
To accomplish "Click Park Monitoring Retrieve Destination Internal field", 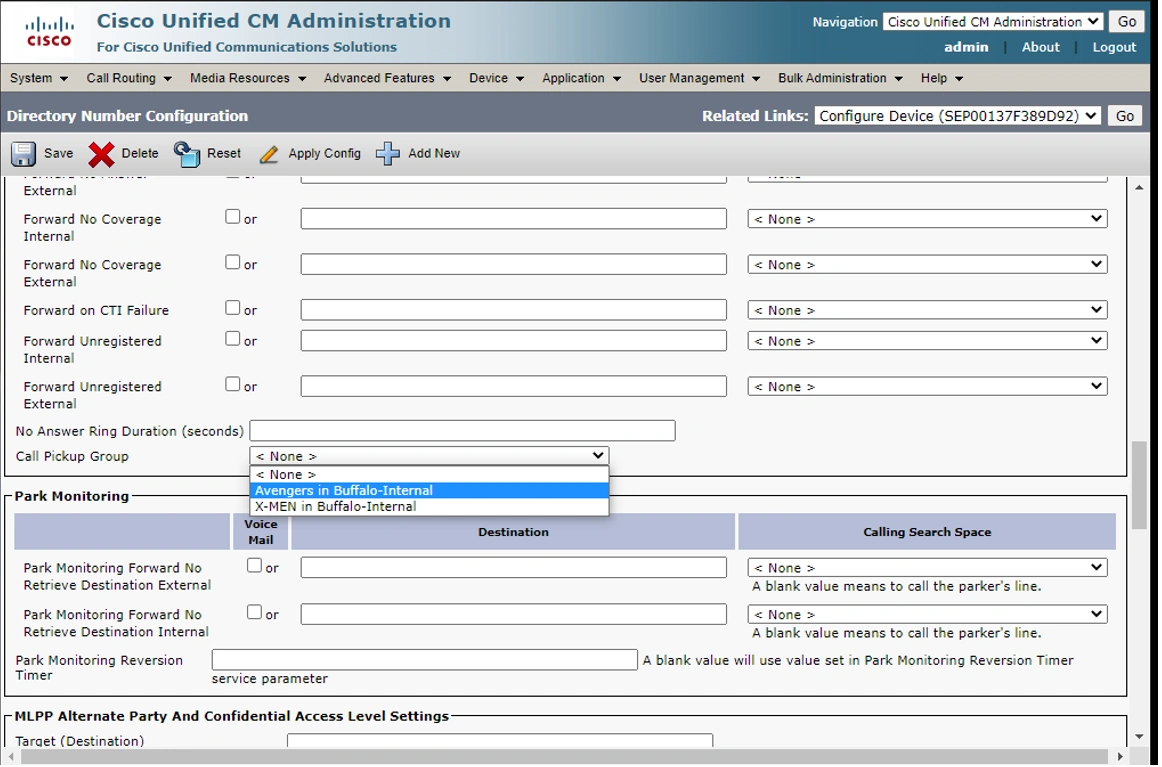I will (514, 614).
